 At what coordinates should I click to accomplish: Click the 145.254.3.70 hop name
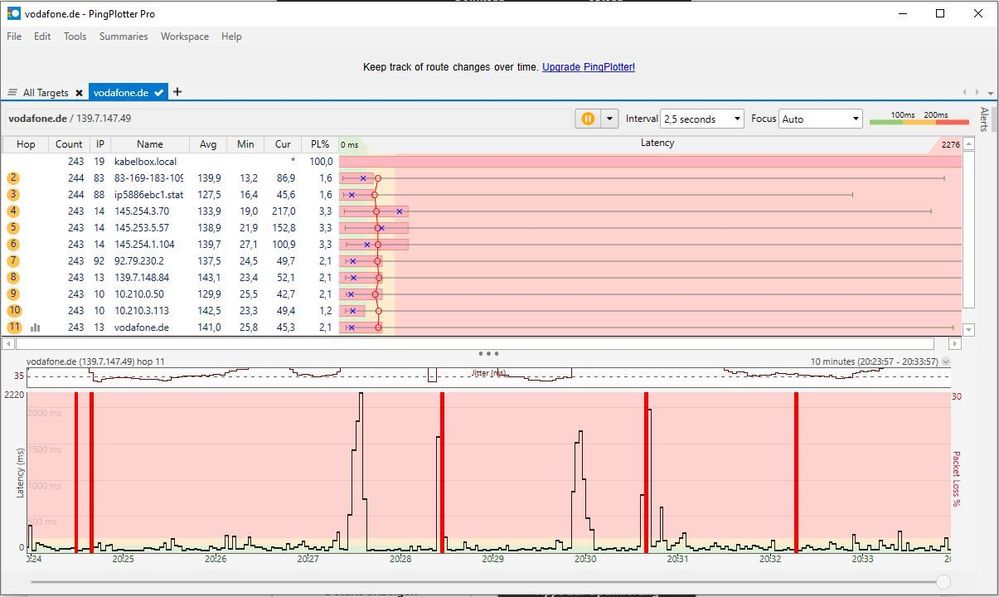point(142,211)
